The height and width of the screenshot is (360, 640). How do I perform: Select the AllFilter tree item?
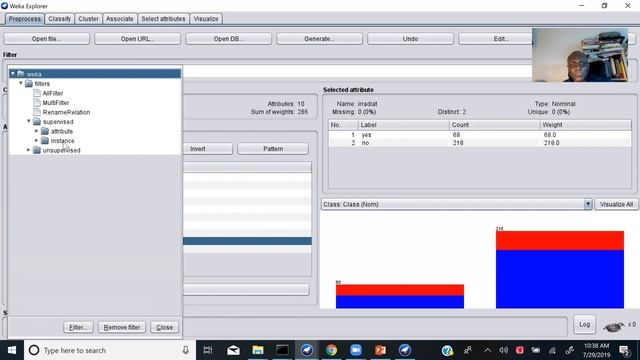tap(53, 93)
